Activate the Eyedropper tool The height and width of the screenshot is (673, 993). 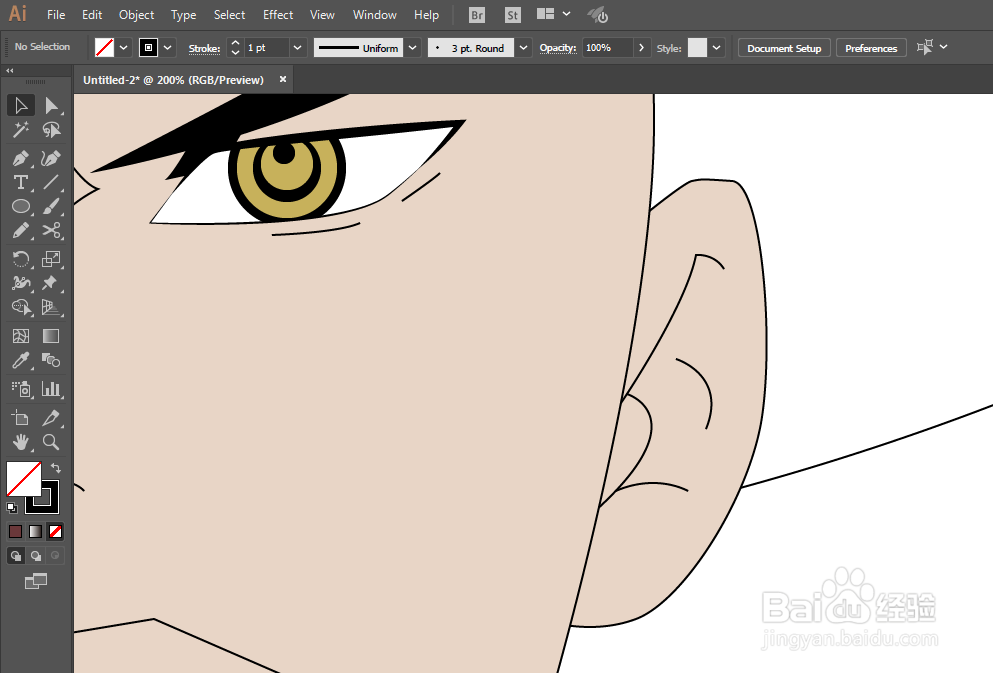click(20, 360)
